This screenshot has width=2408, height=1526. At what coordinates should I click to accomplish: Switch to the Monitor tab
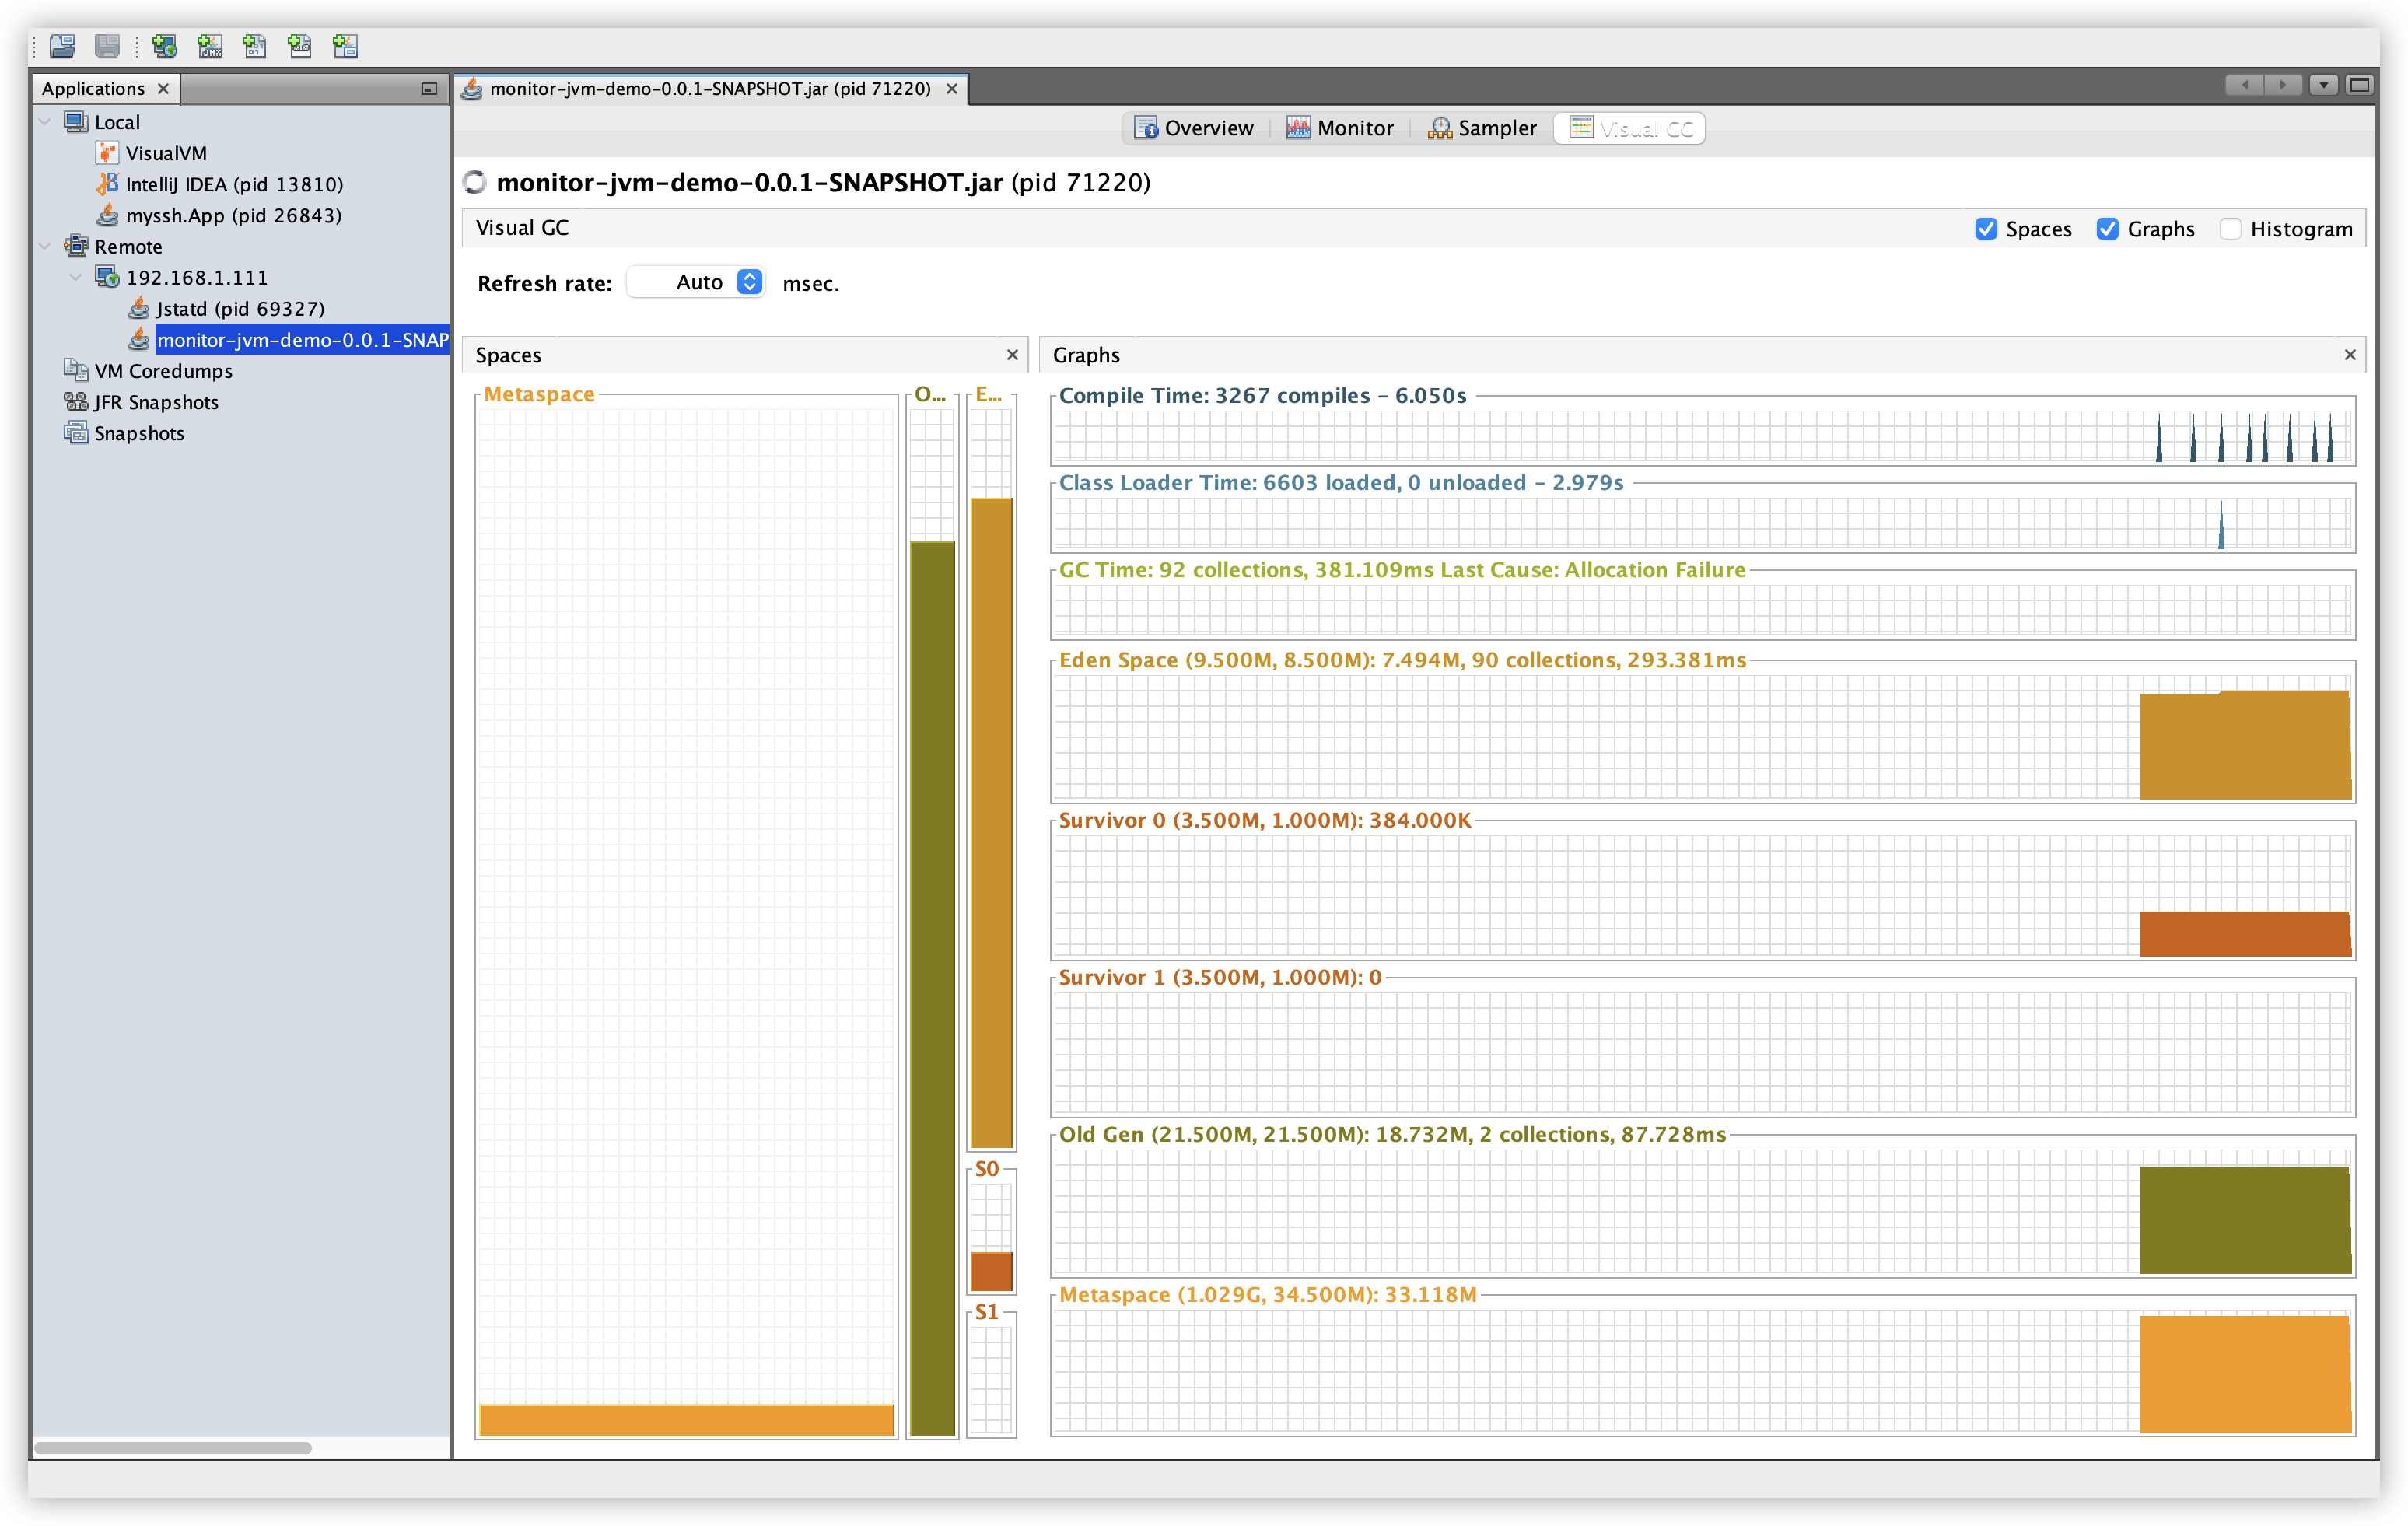pyautogui.click(x=1340, y=128)
